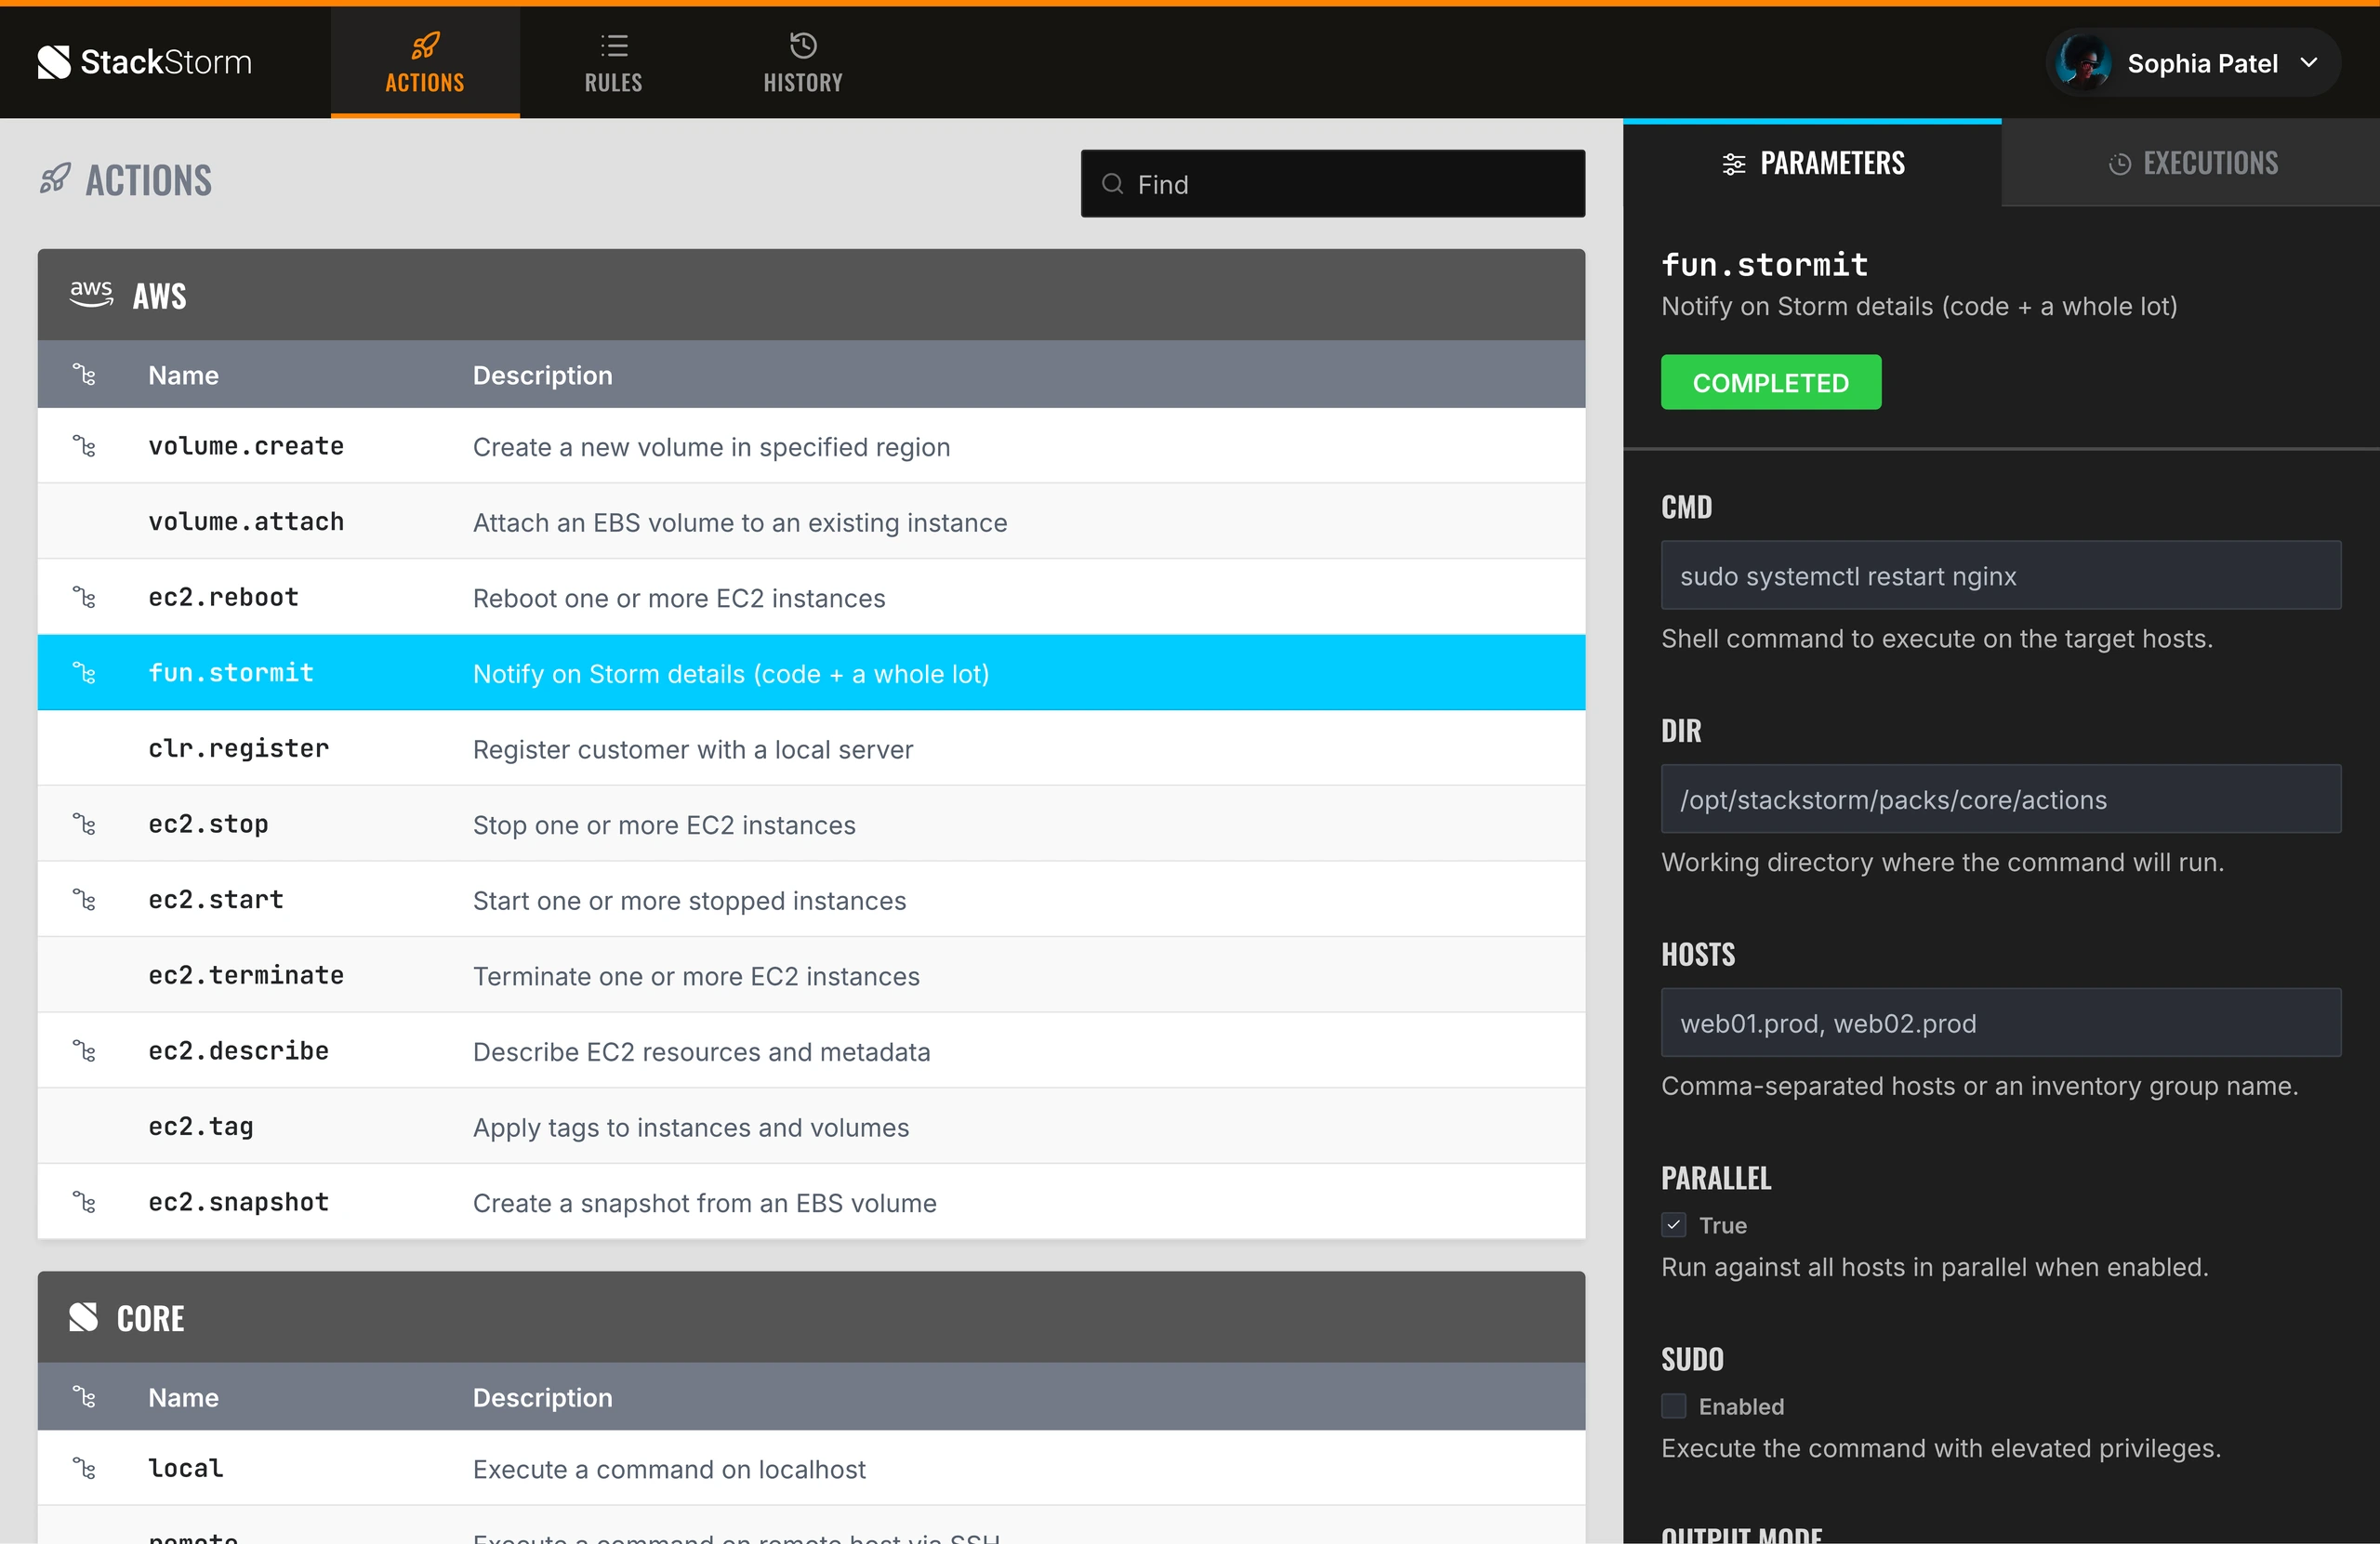This screenshot has width=2380, height=1544.
Task: Click the StackStorm brand wordmark
Action: tap(166, 62)
